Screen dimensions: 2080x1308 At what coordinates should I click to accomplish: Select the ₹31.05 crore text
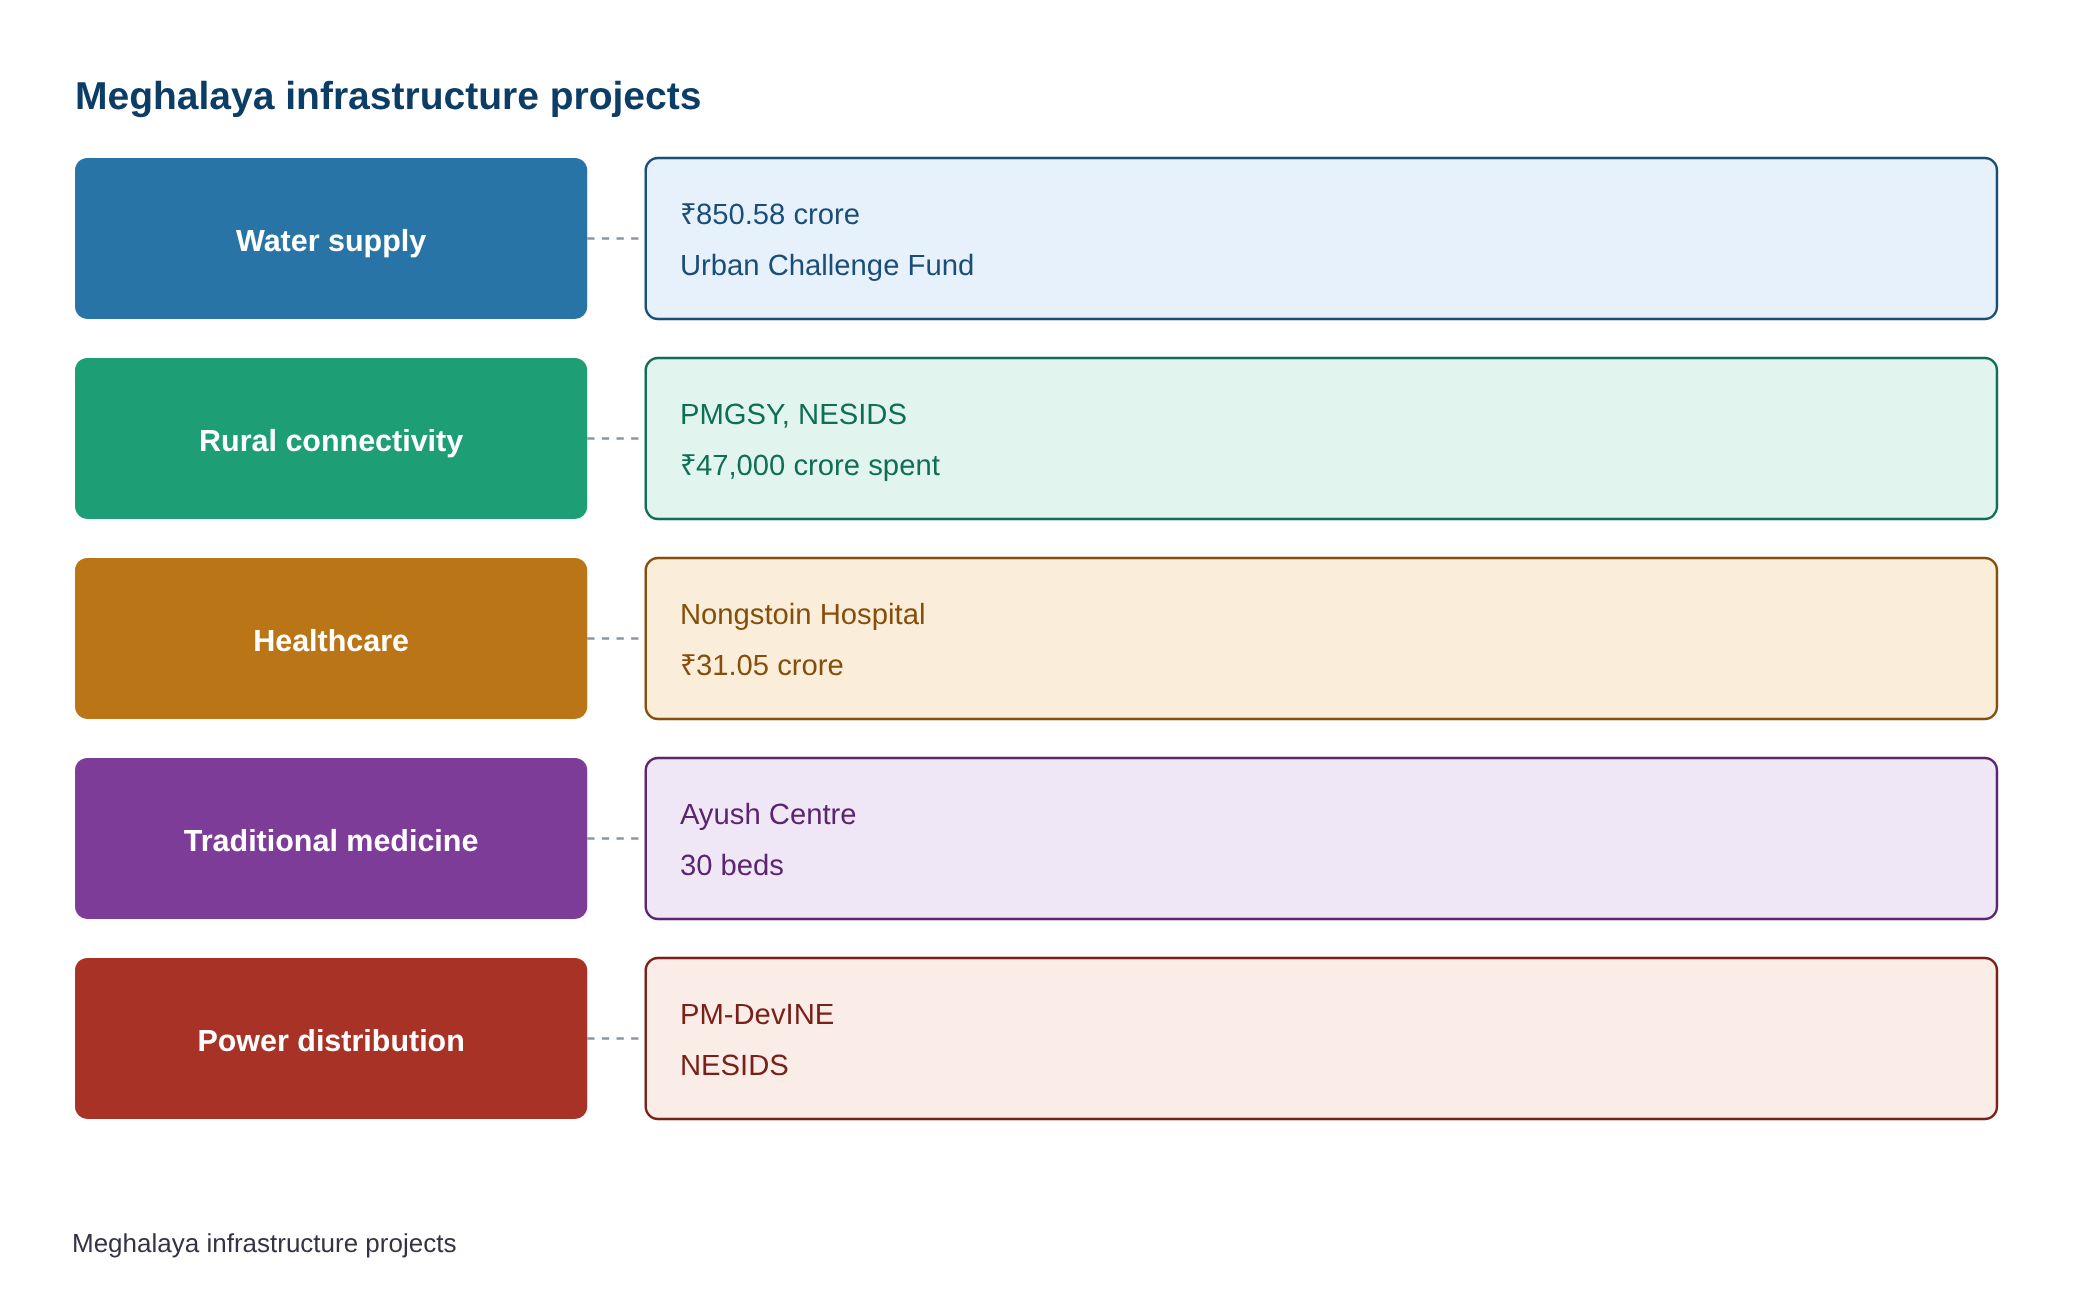(x=762, y=665)
